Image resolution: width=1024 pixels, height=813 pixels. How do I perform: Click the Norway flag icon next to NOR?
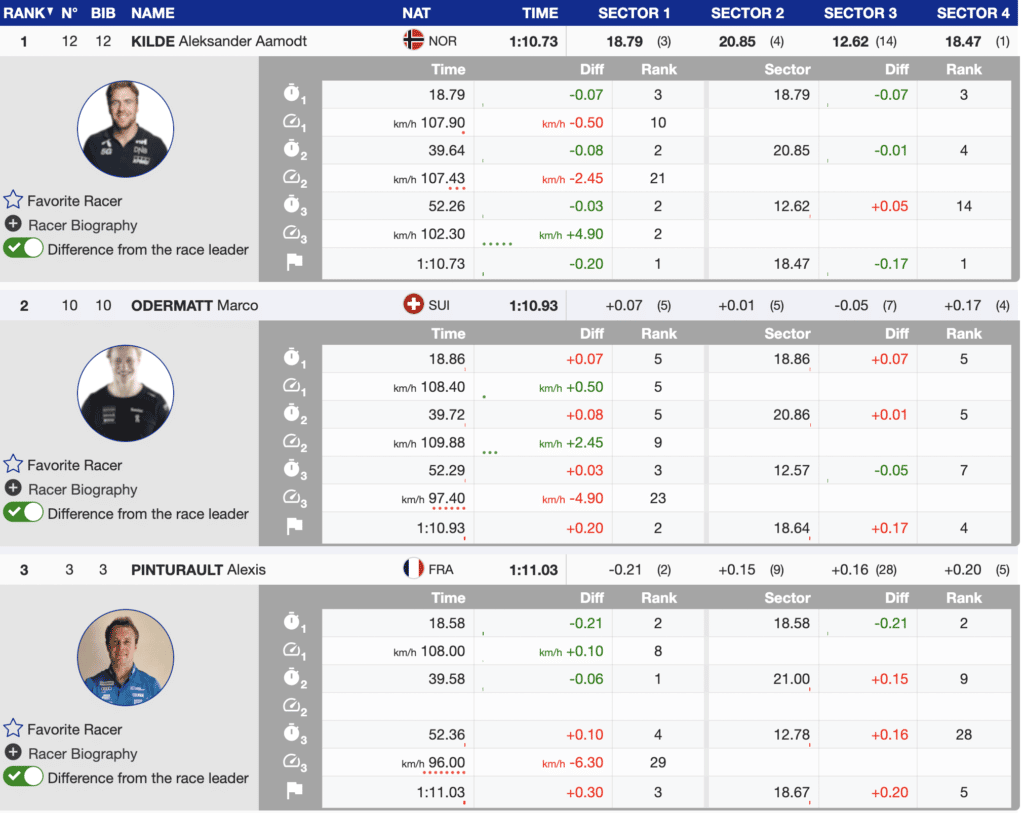(x=413, y=41)
